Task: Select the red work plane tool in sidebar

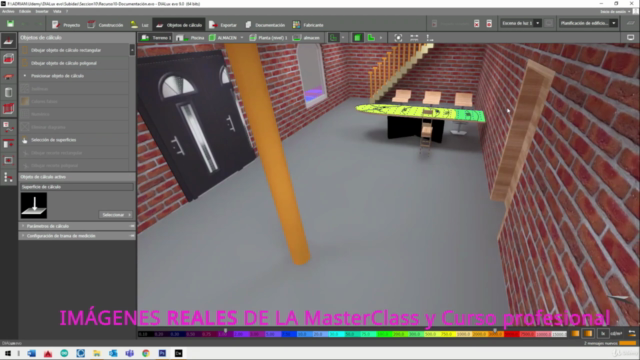Action: click(8, 76)
